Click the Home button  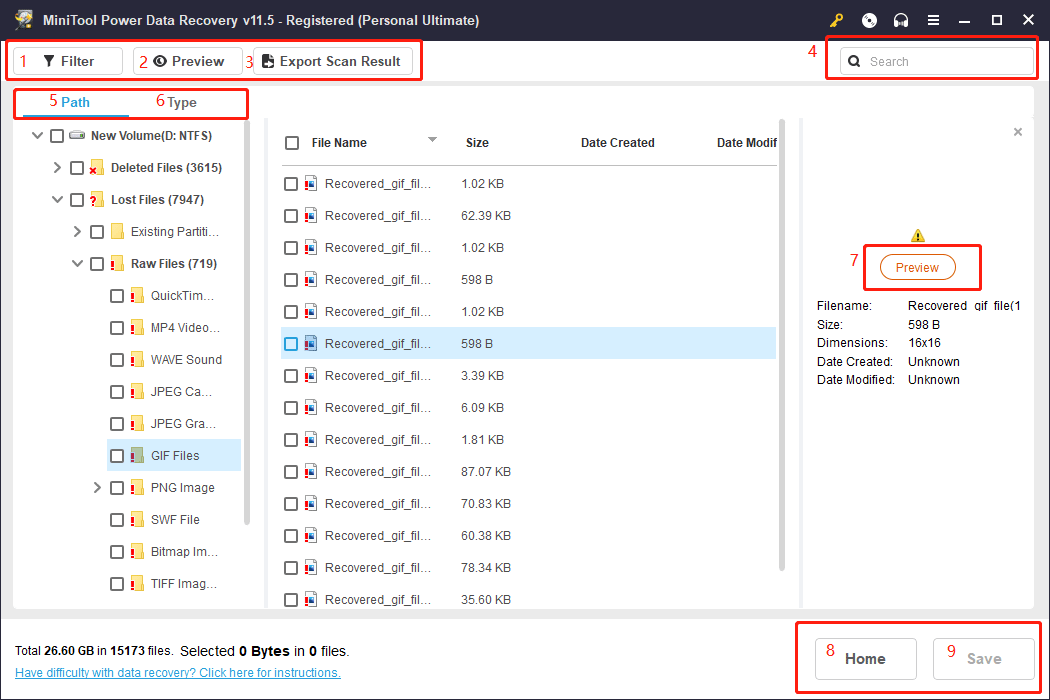pos(865,658)
